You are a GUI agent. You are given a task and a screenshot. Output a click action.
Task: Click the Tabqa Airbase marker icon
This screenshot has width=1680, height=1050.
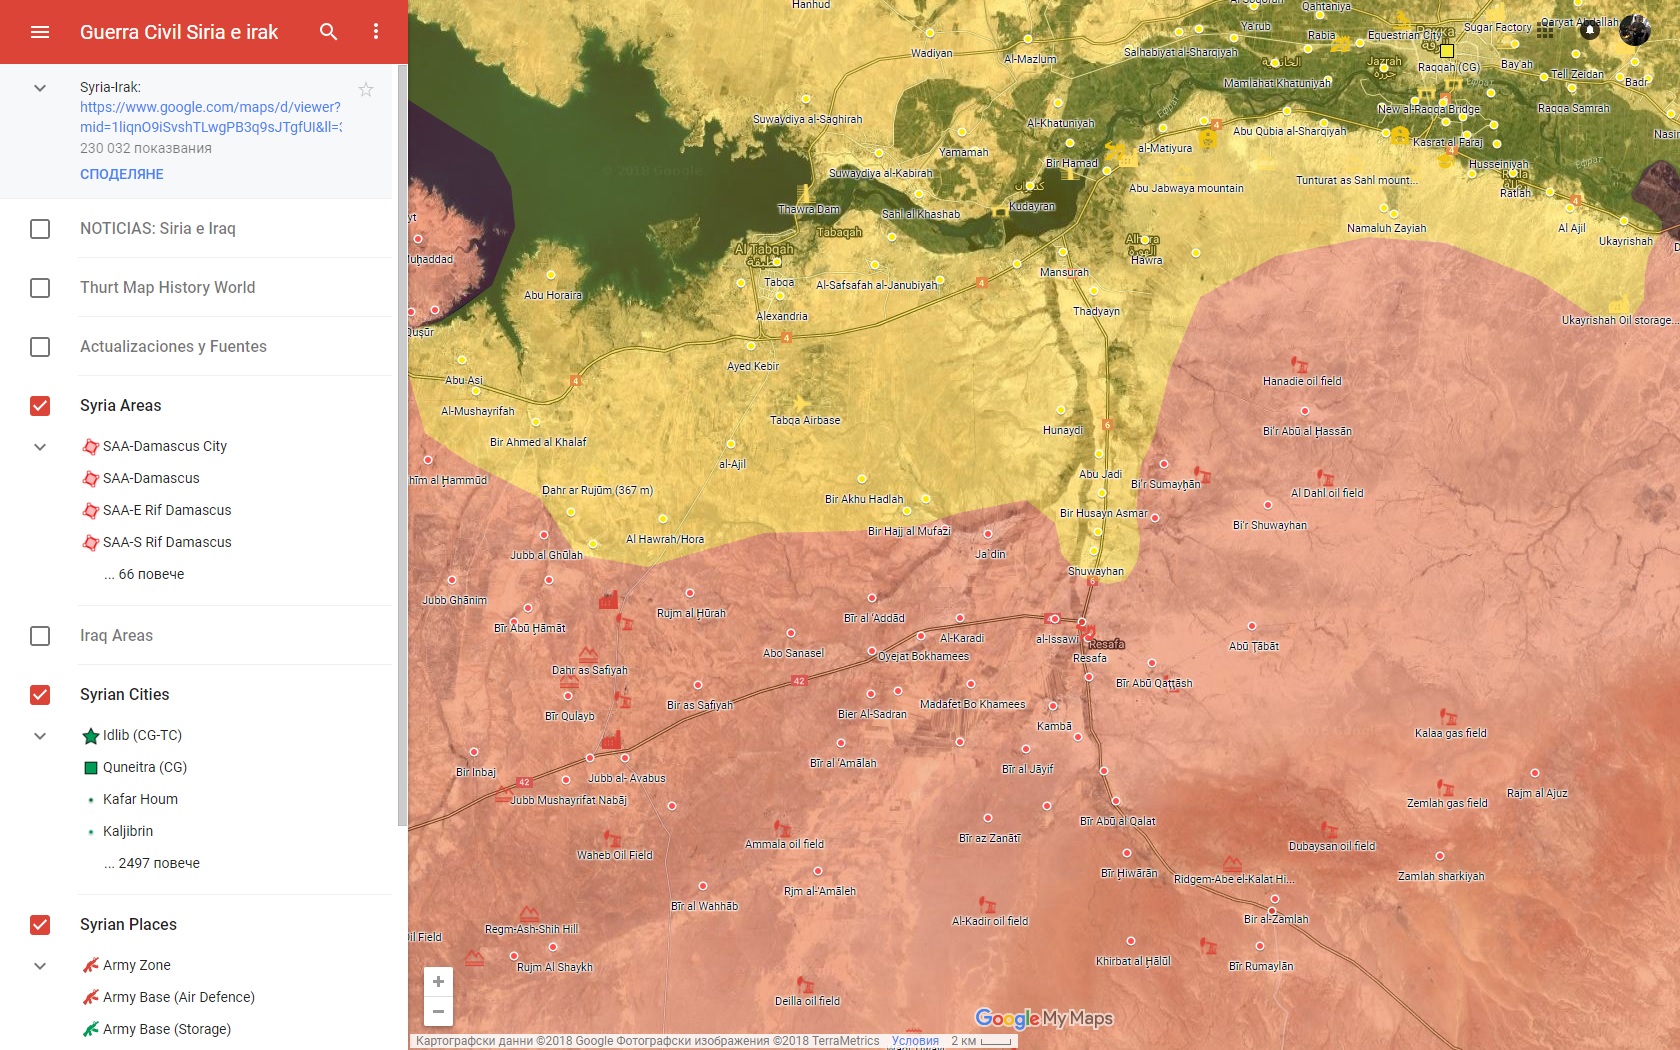point(801,404)
